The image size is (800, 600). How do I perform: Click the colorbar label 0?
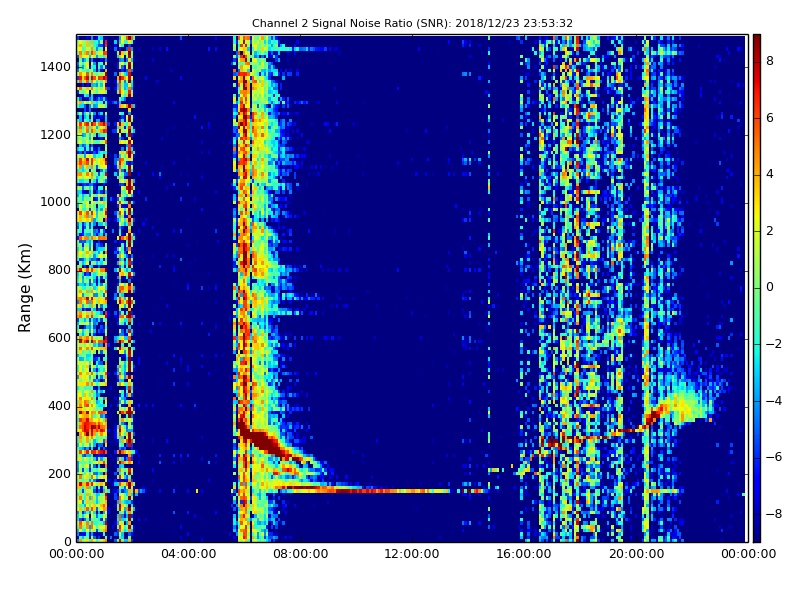[770, 287]
